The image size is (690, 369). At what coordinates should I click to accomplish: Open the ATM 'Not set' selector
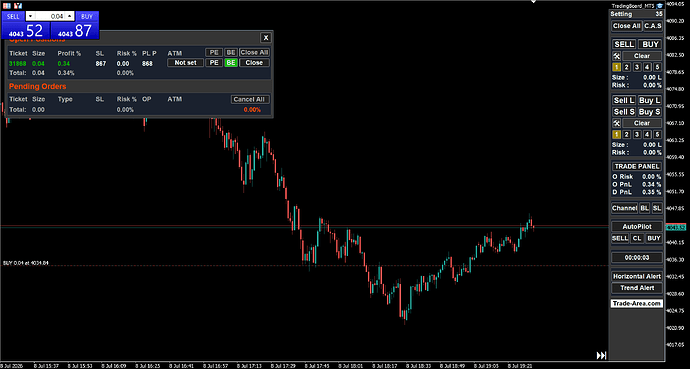[185, 63]
